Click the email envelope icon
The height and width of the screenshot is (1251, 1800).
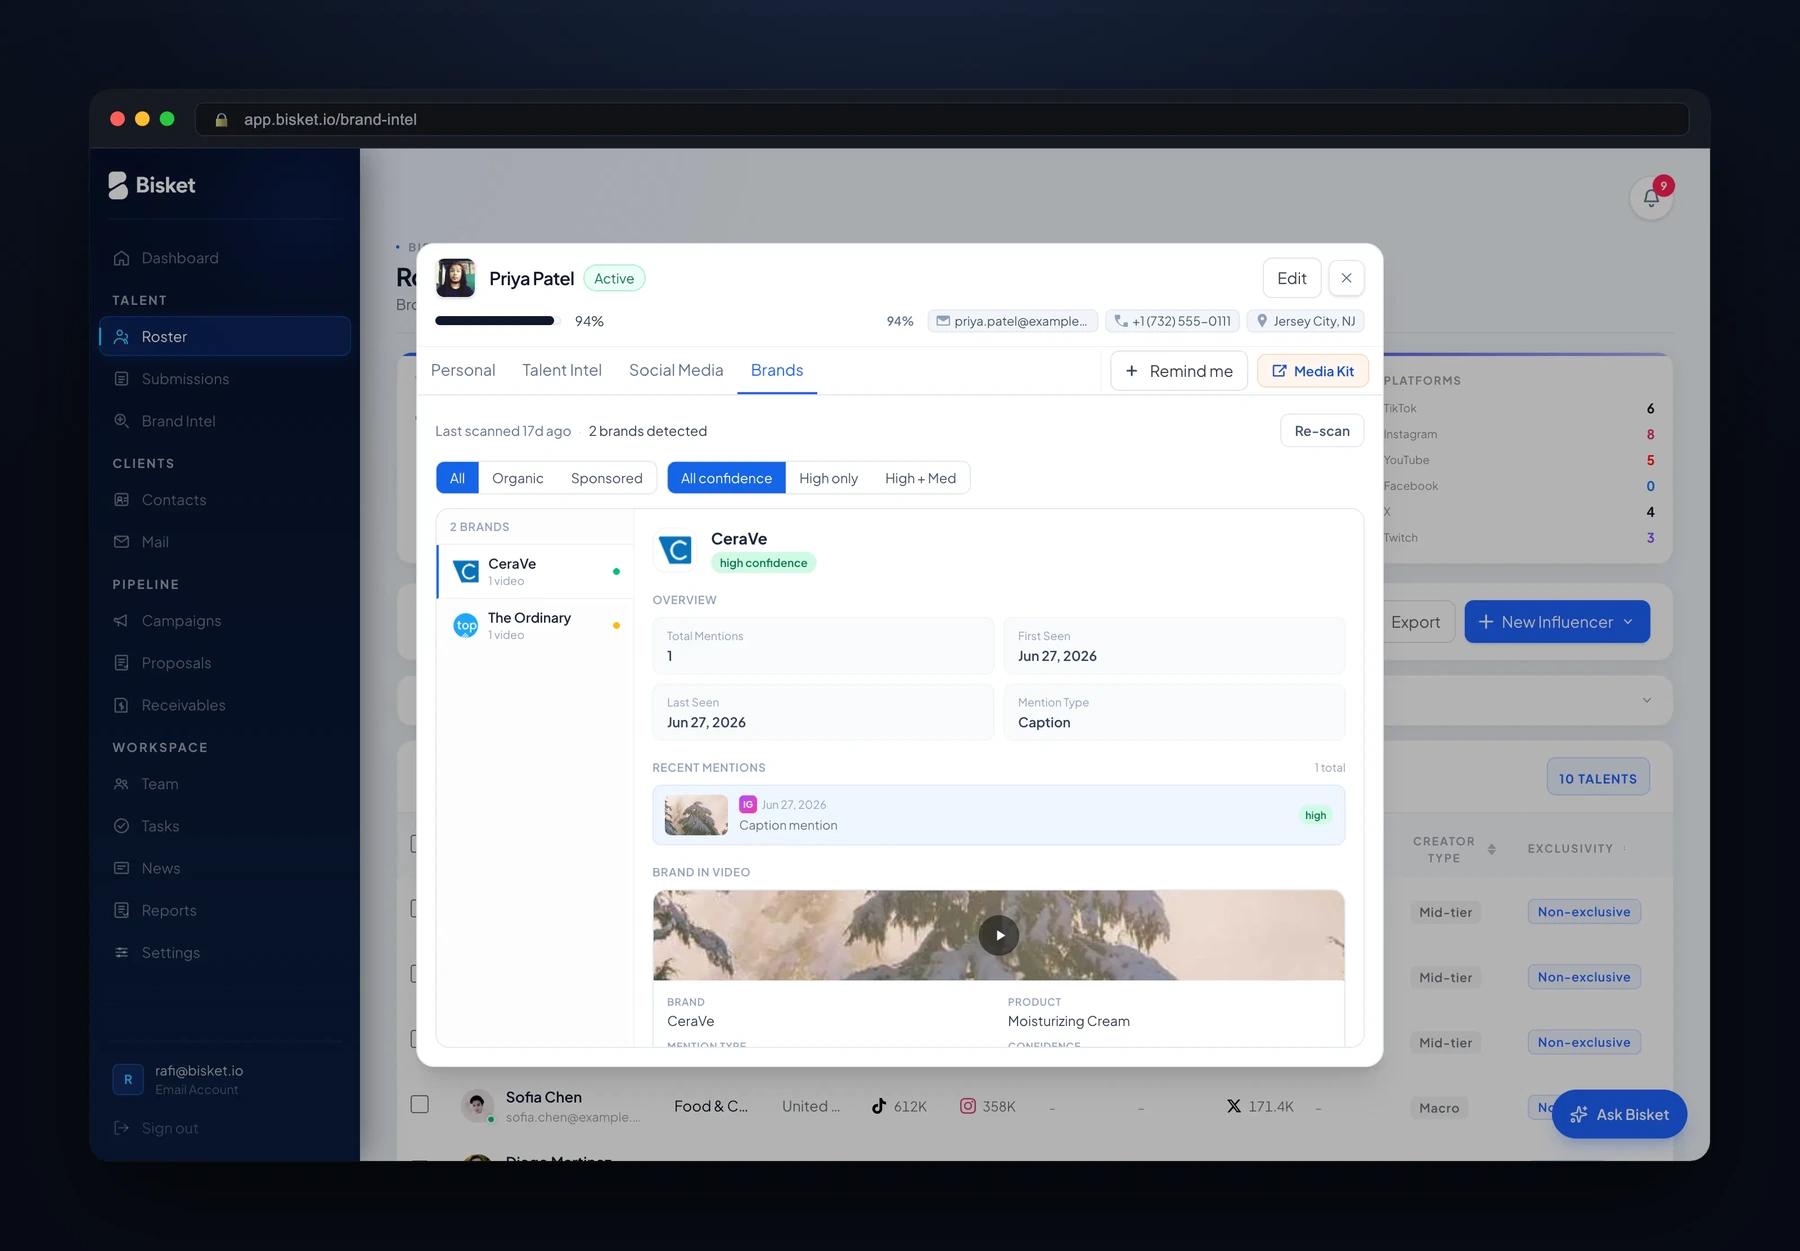click(x=942, y=321)
